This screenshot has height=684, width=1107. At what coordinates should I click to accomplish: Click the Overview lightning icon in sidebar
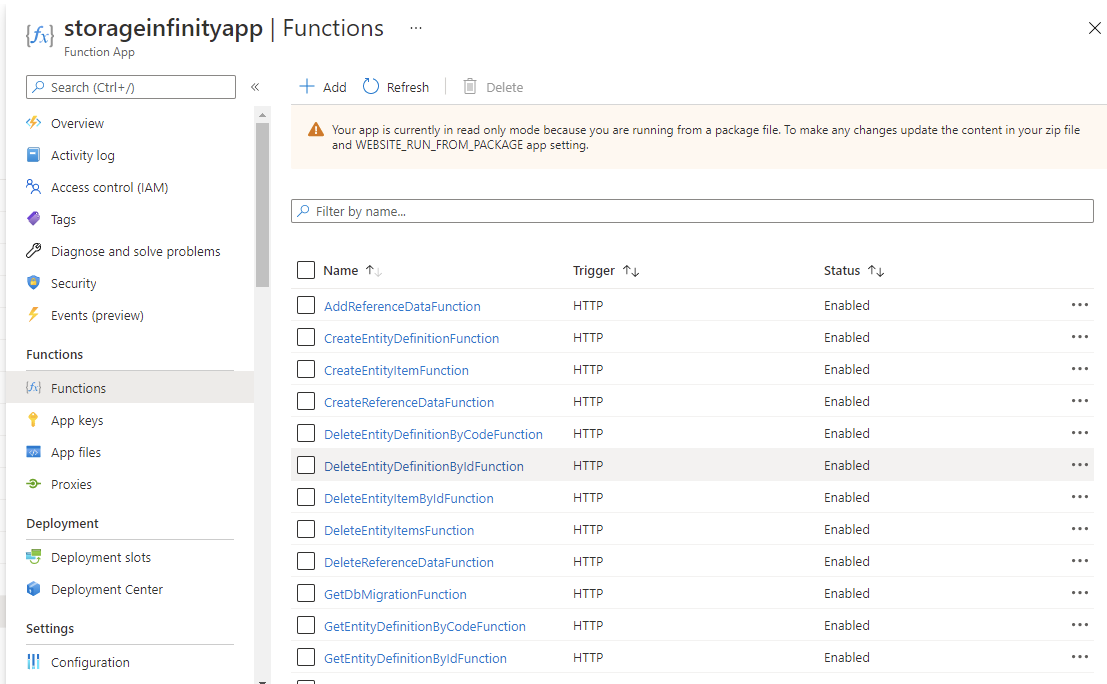pos(34,123)
